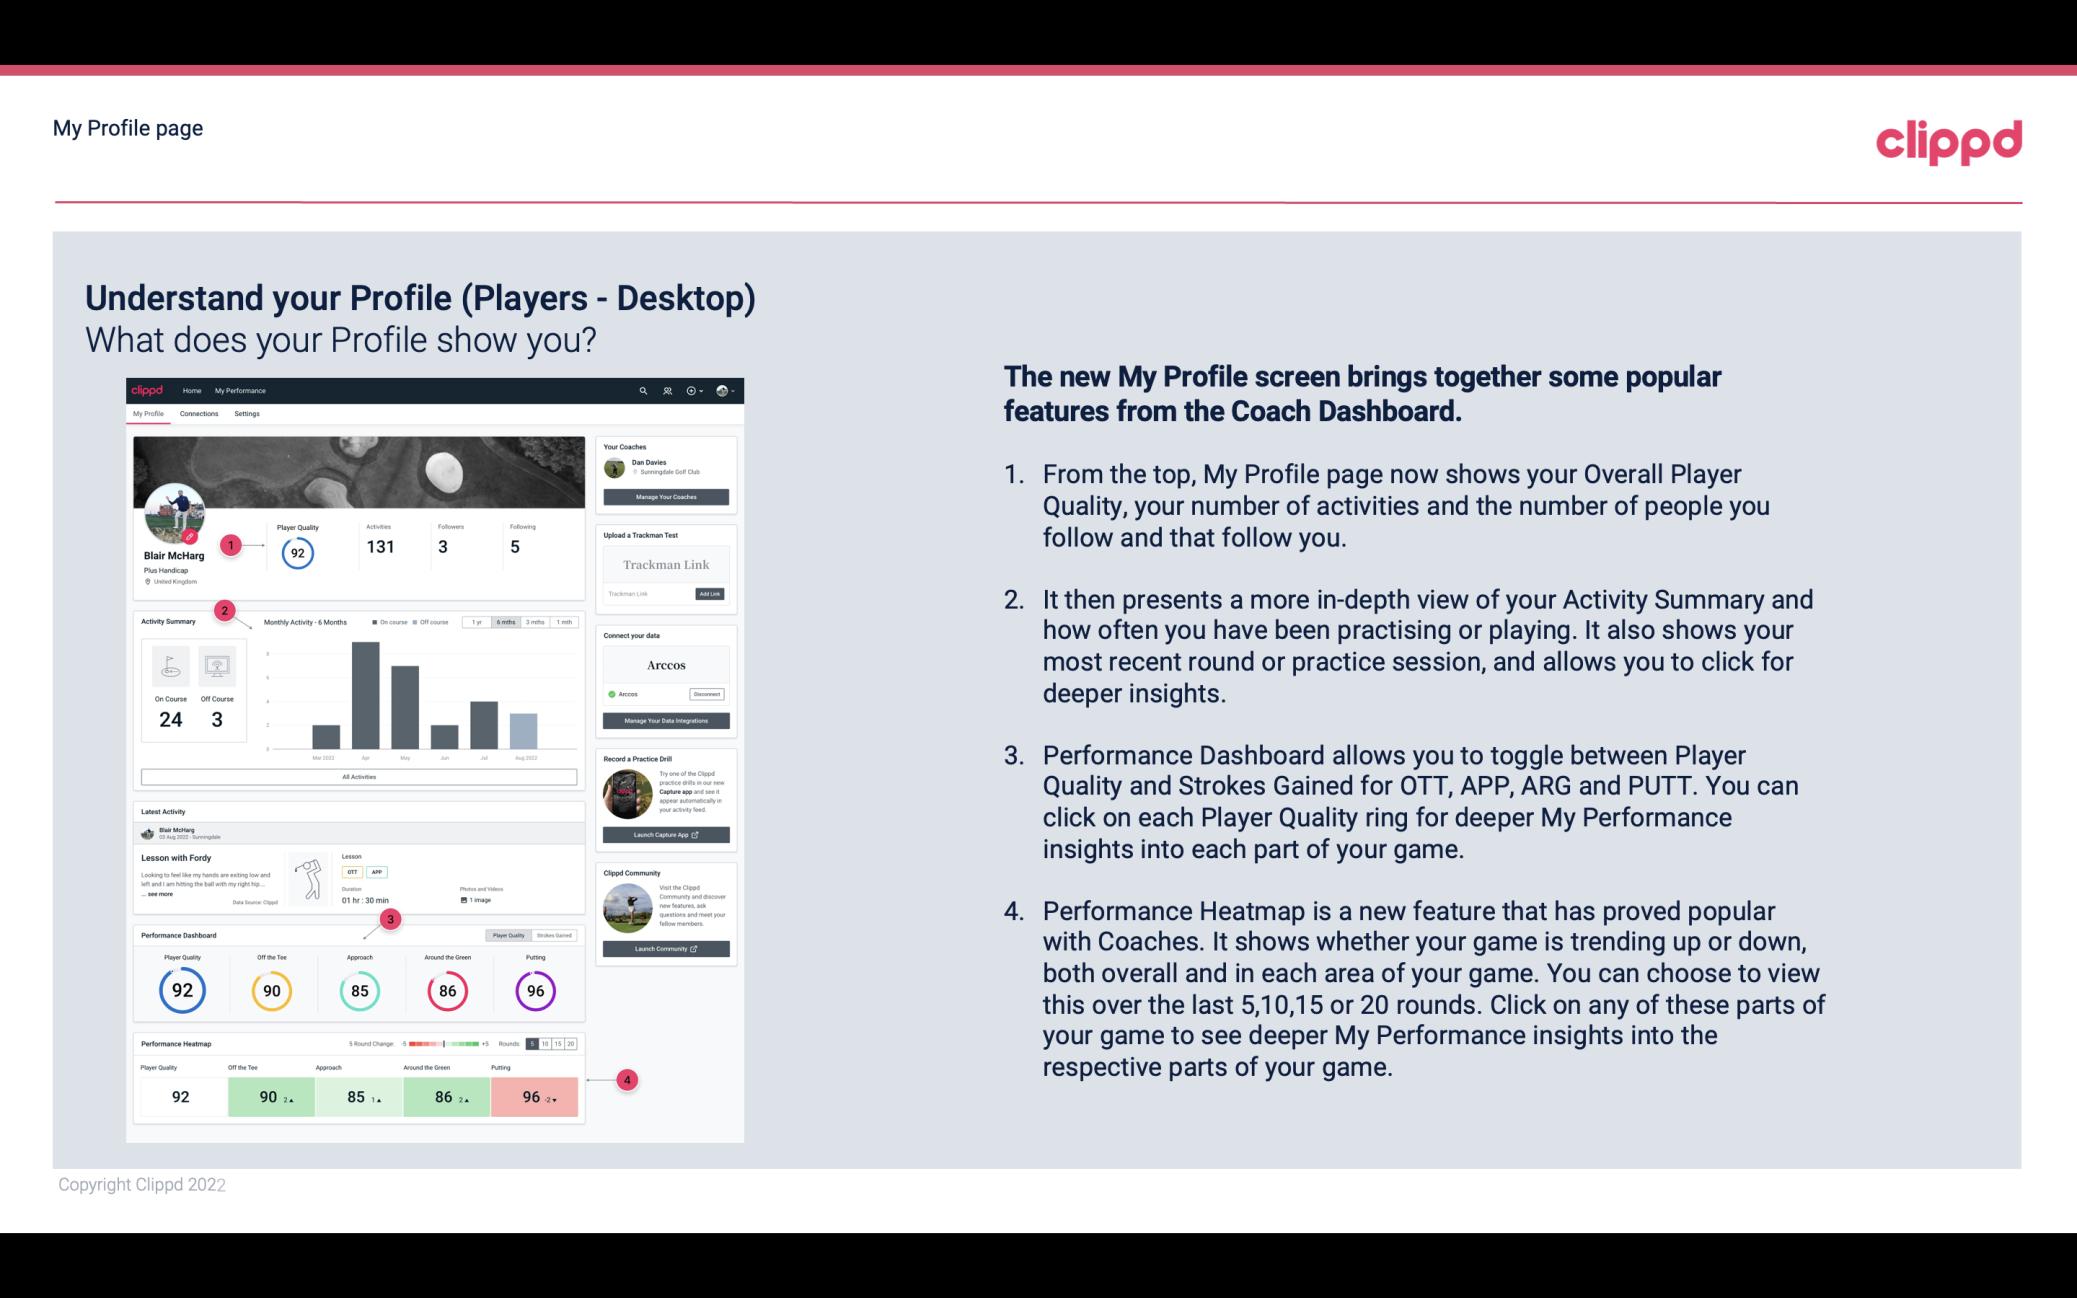Image resolution: width=2077 pixels, height=1298 pixels.
Task: Open the My Performance menu tab
Action: [239, 390]
